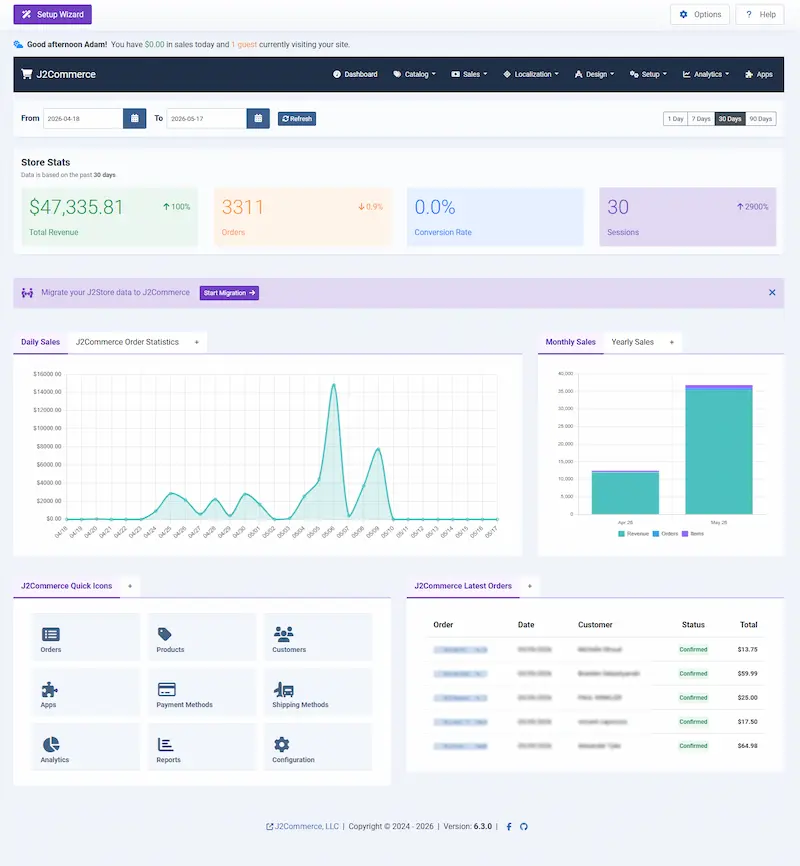This screenshot has height=866, width=800.
Task: Click the Apr 26 bar in Monthly Sales
Action: (625, 492)
